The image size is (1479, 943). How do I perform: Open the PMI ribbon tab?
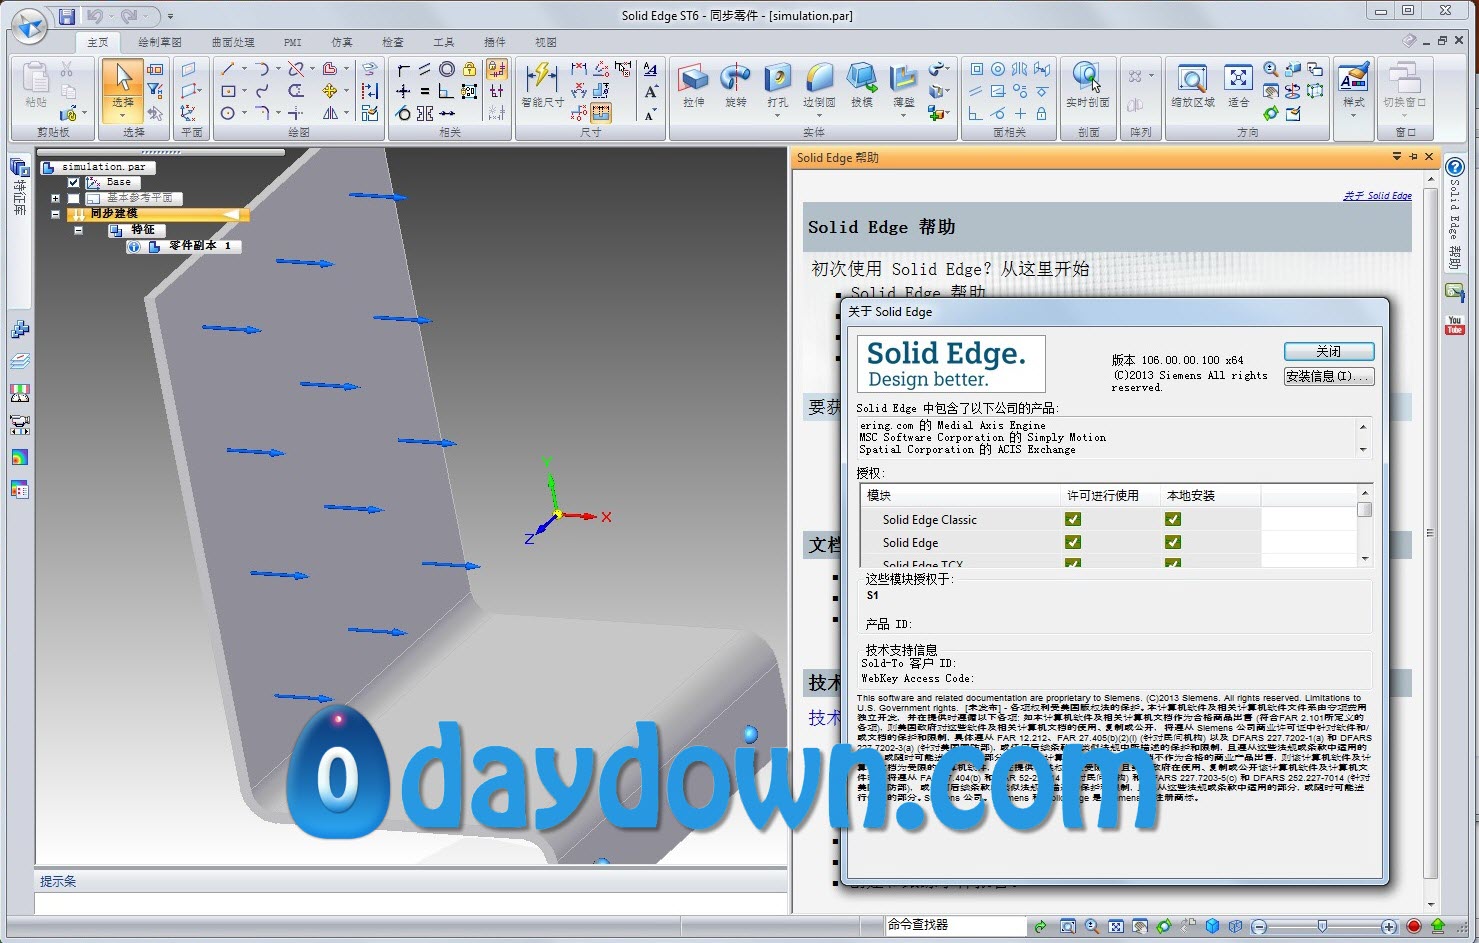pos(292,42)
